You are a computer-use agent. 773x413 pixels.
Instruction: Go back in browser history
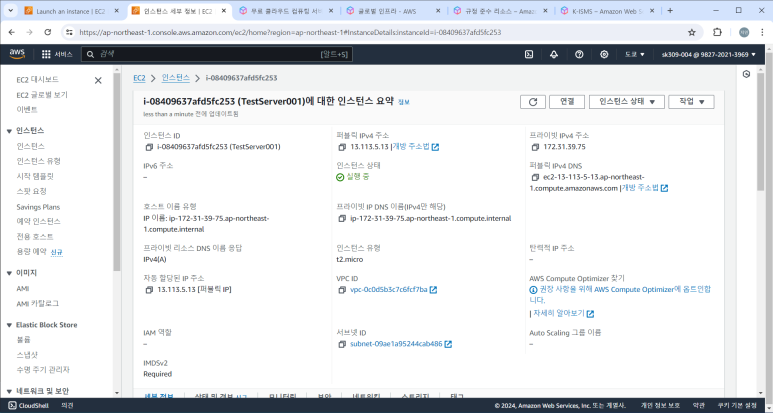tap(12, 32)
